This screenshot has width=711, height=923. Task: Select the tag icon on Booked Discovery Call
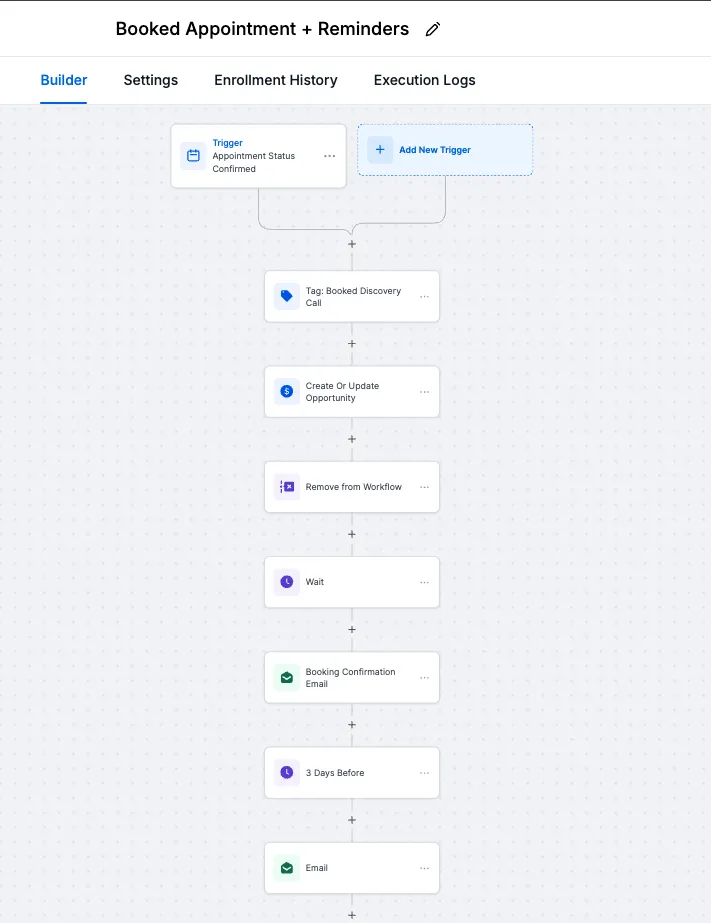287,296
